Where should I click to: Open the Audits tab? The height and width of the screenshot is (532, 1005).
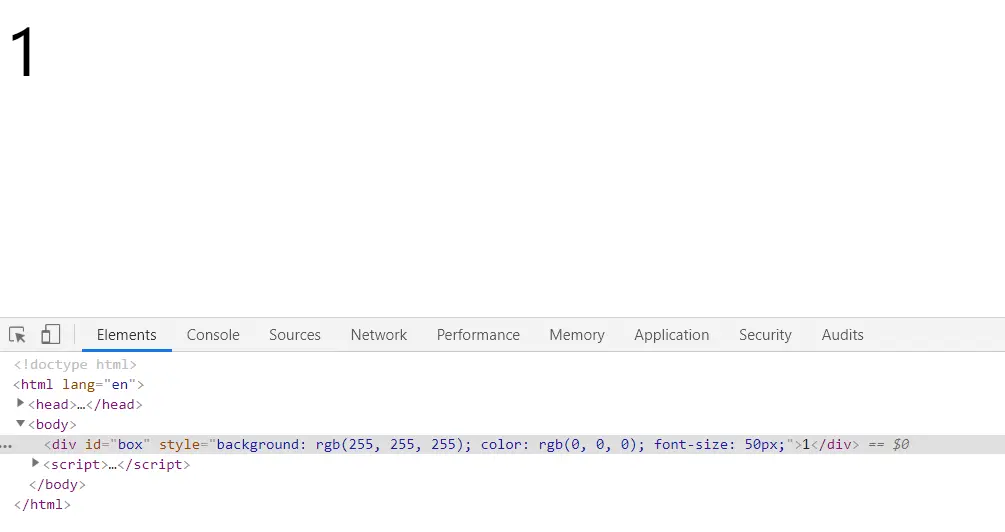tap(842, 335)
